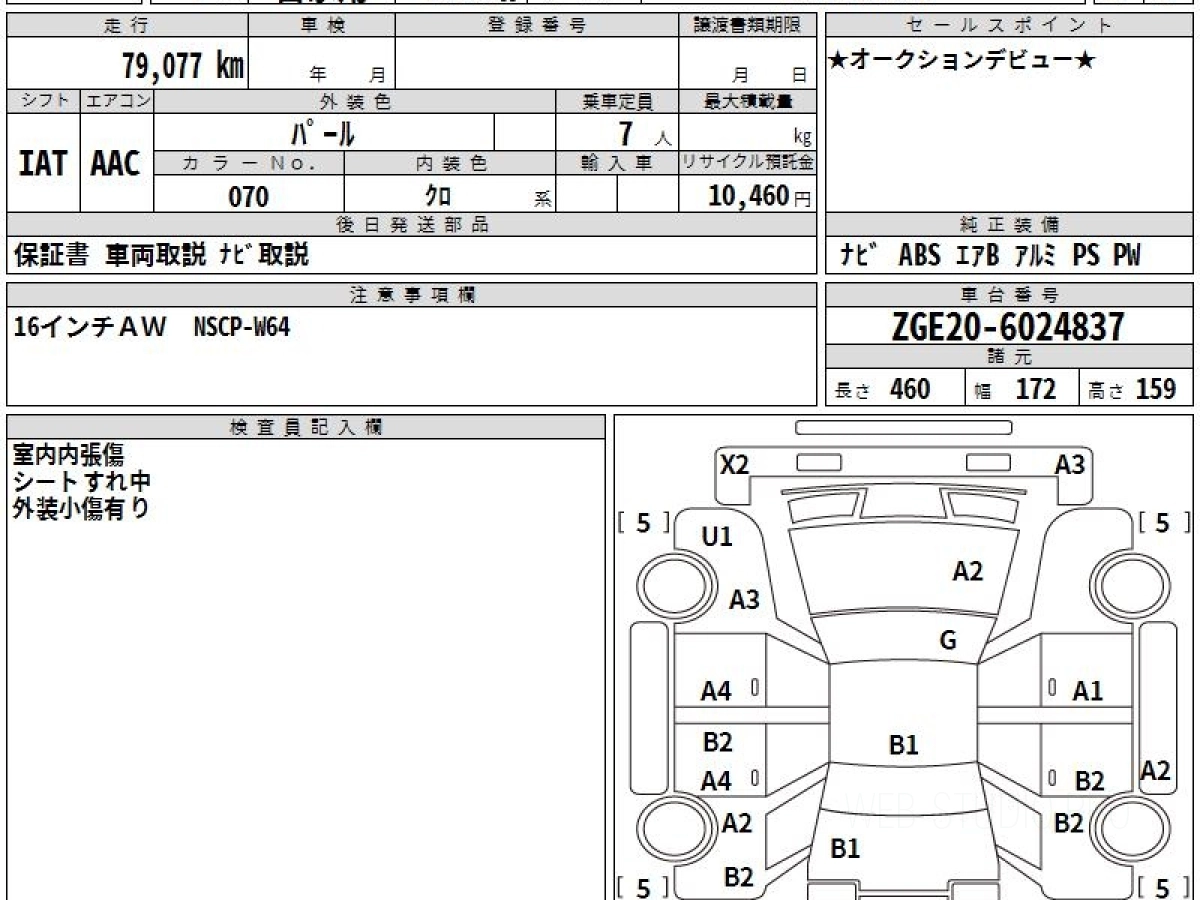
Task: Click the recycle deposit value 10,460円
Action: (x=760, y=196)
